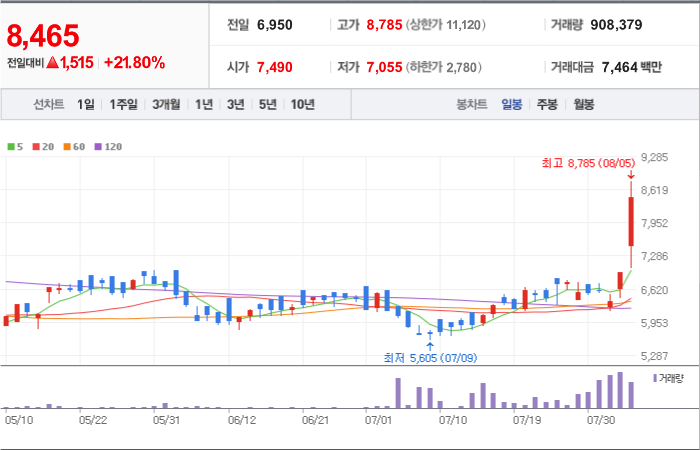
Task: Click the 봉차트 section label
Action: [x=471, y=105]
